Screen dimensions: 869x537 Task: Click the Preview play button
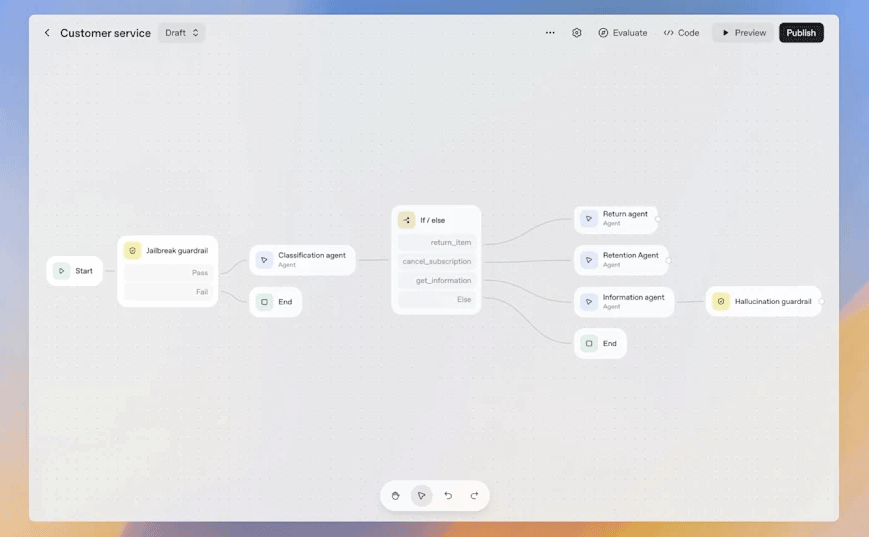[743, 33]
